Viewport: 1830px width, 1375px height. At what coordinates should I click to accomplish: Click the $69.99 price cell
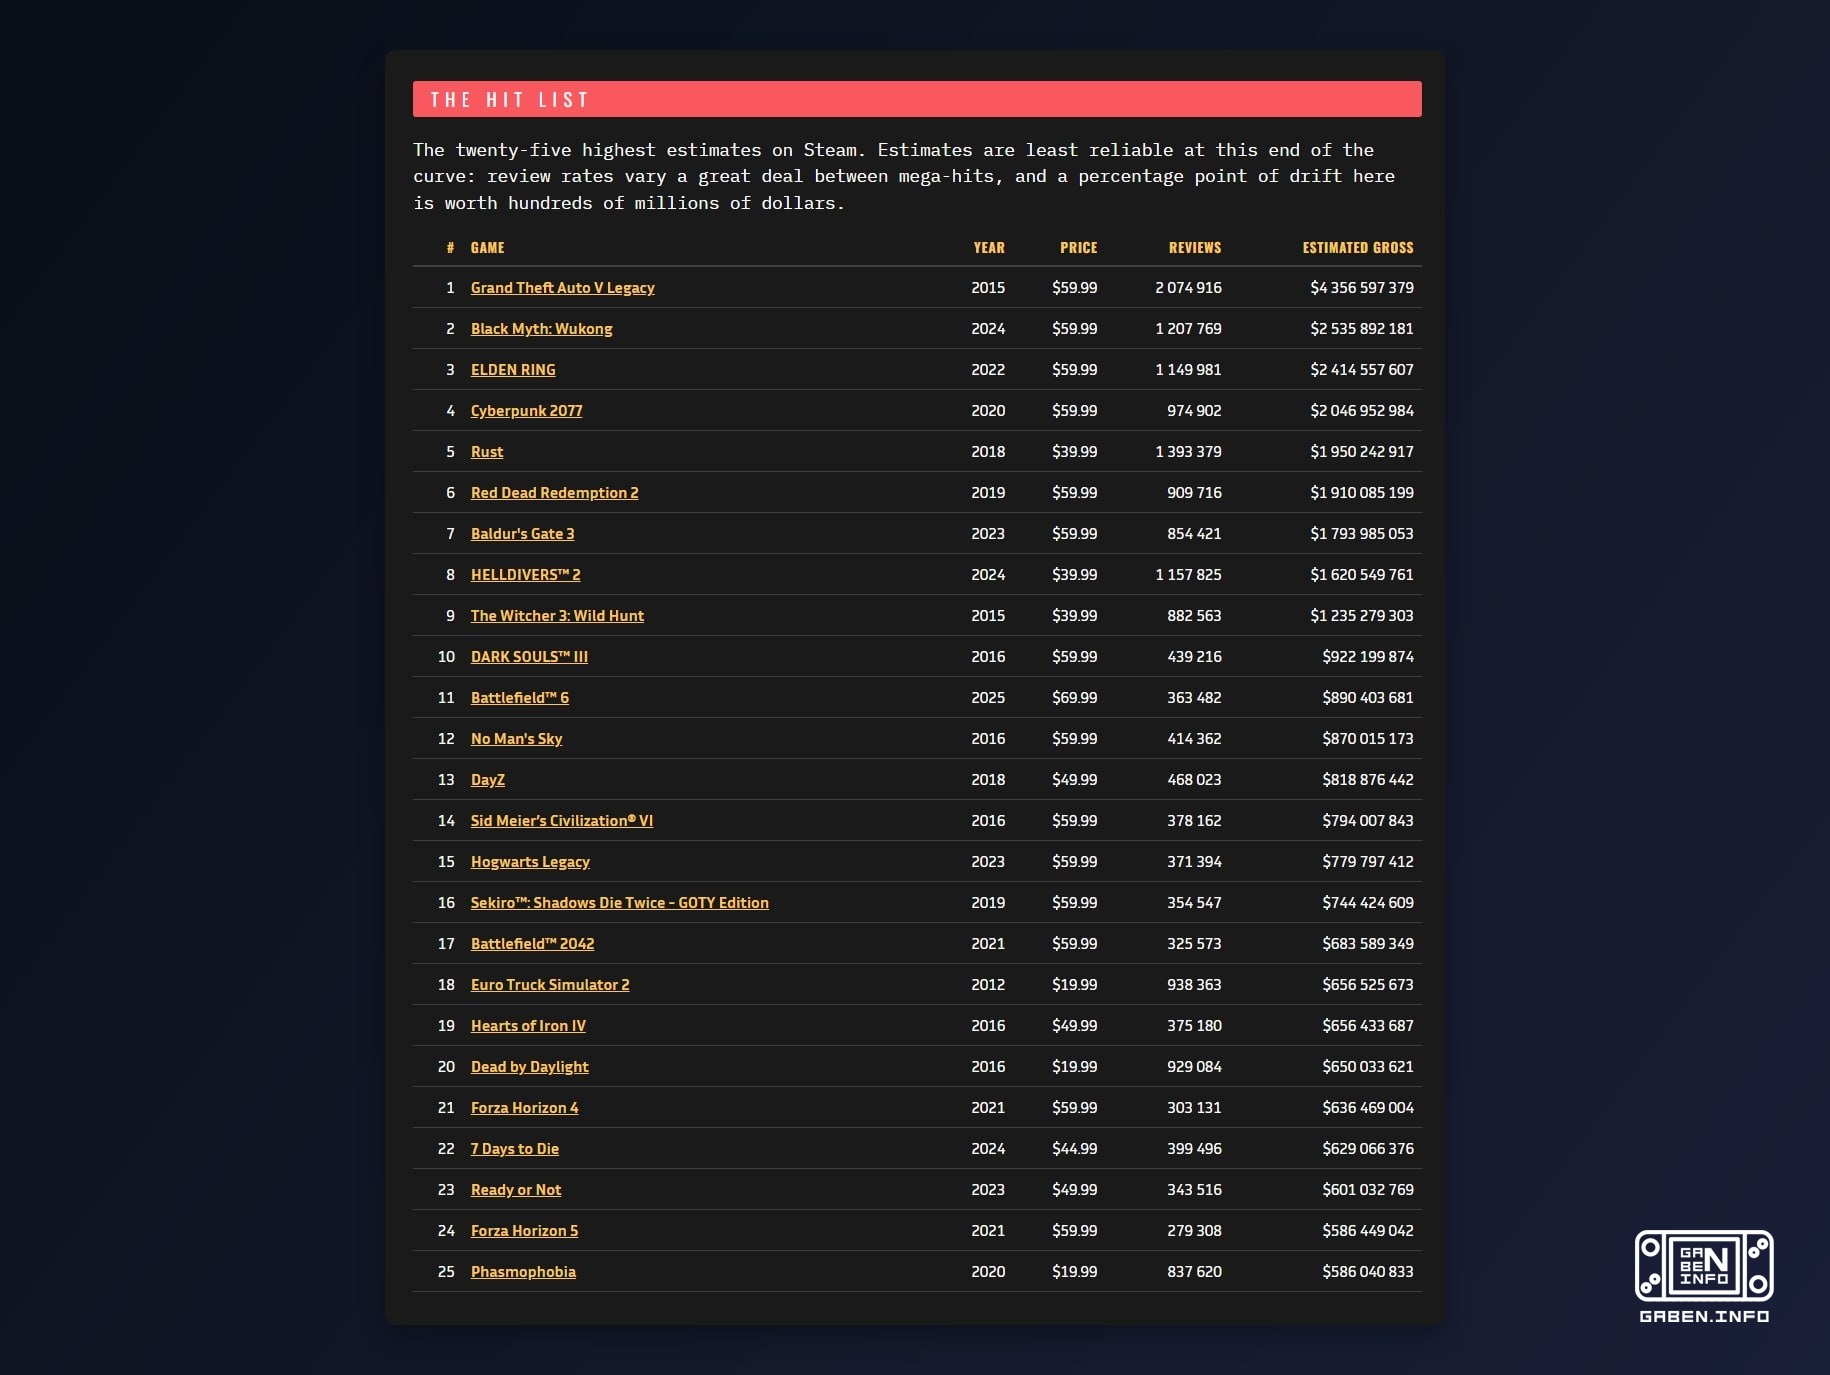click(x=1074, y=698)
